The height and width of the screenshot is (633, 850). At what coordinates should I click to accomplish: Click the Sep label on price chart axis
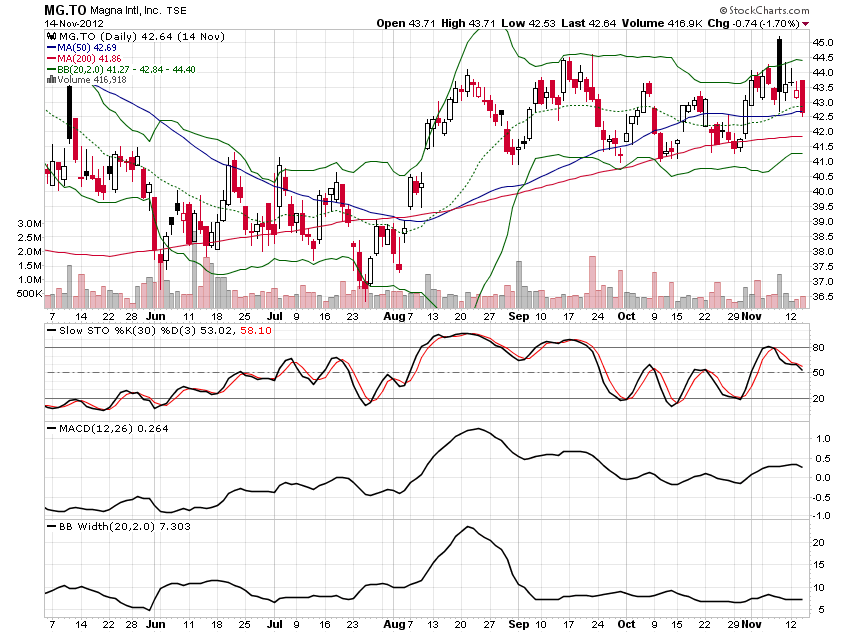519,316
